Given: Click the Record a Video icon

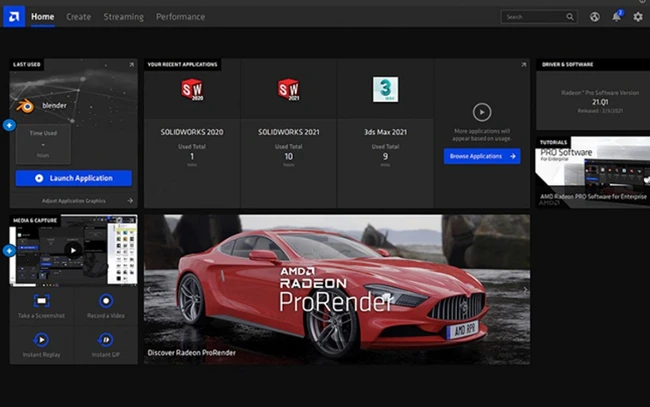Looking at the screenshot, I should click(x=106, y=301).
